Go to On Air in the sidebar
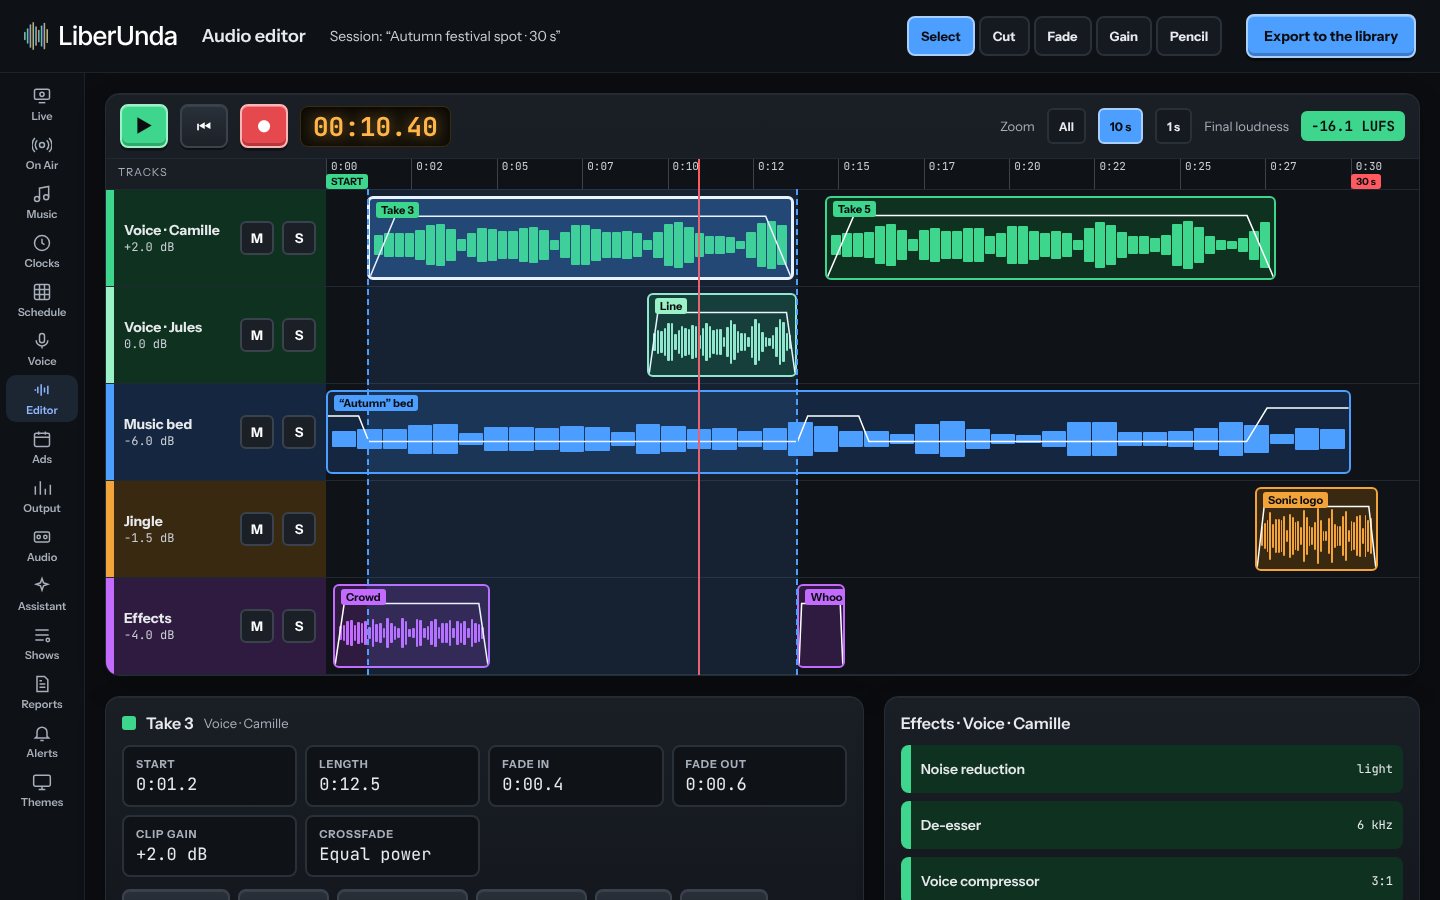Screen dimensions: 1440x900 (x=42, y=153)
